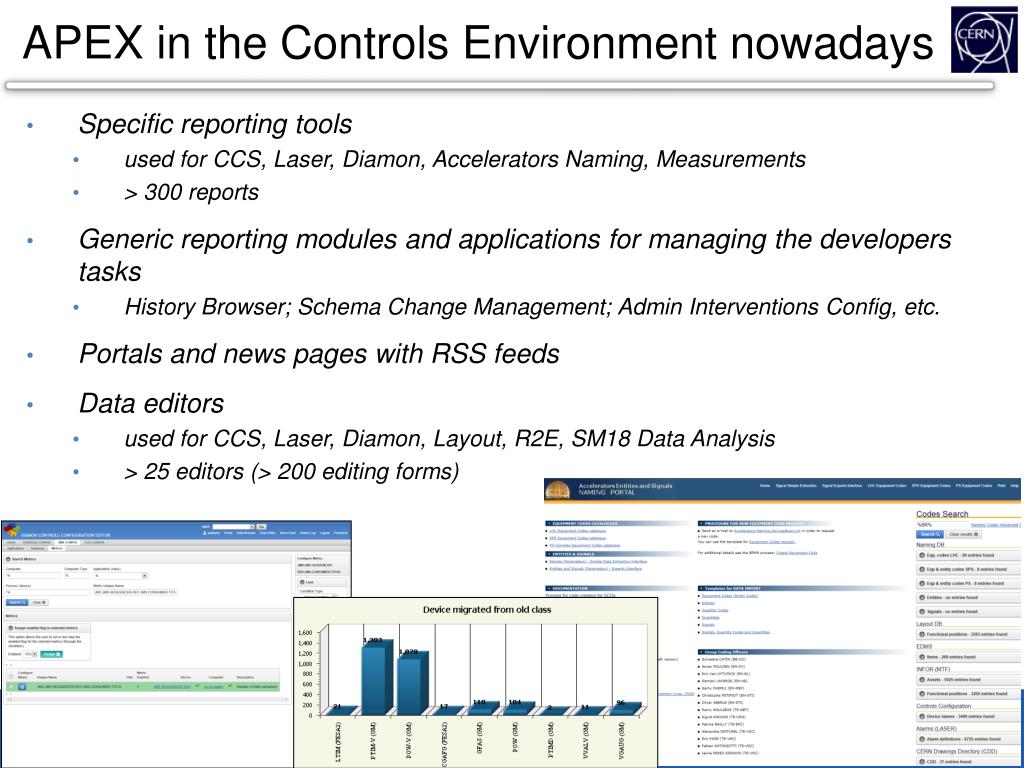1024x768 pixels.
Task: Click Help in Naming Portal navigation
Action: (1015, 486)
